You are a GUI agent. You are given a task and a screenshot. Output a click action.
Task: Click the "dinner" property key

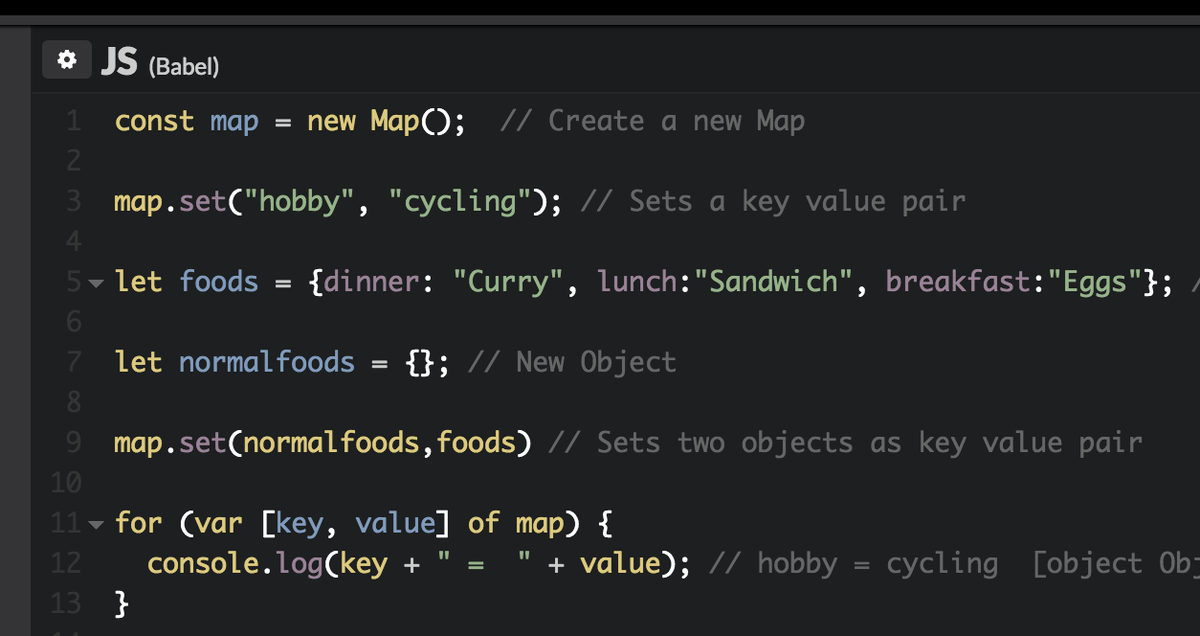pyautogui.click(x=370, y=282)
